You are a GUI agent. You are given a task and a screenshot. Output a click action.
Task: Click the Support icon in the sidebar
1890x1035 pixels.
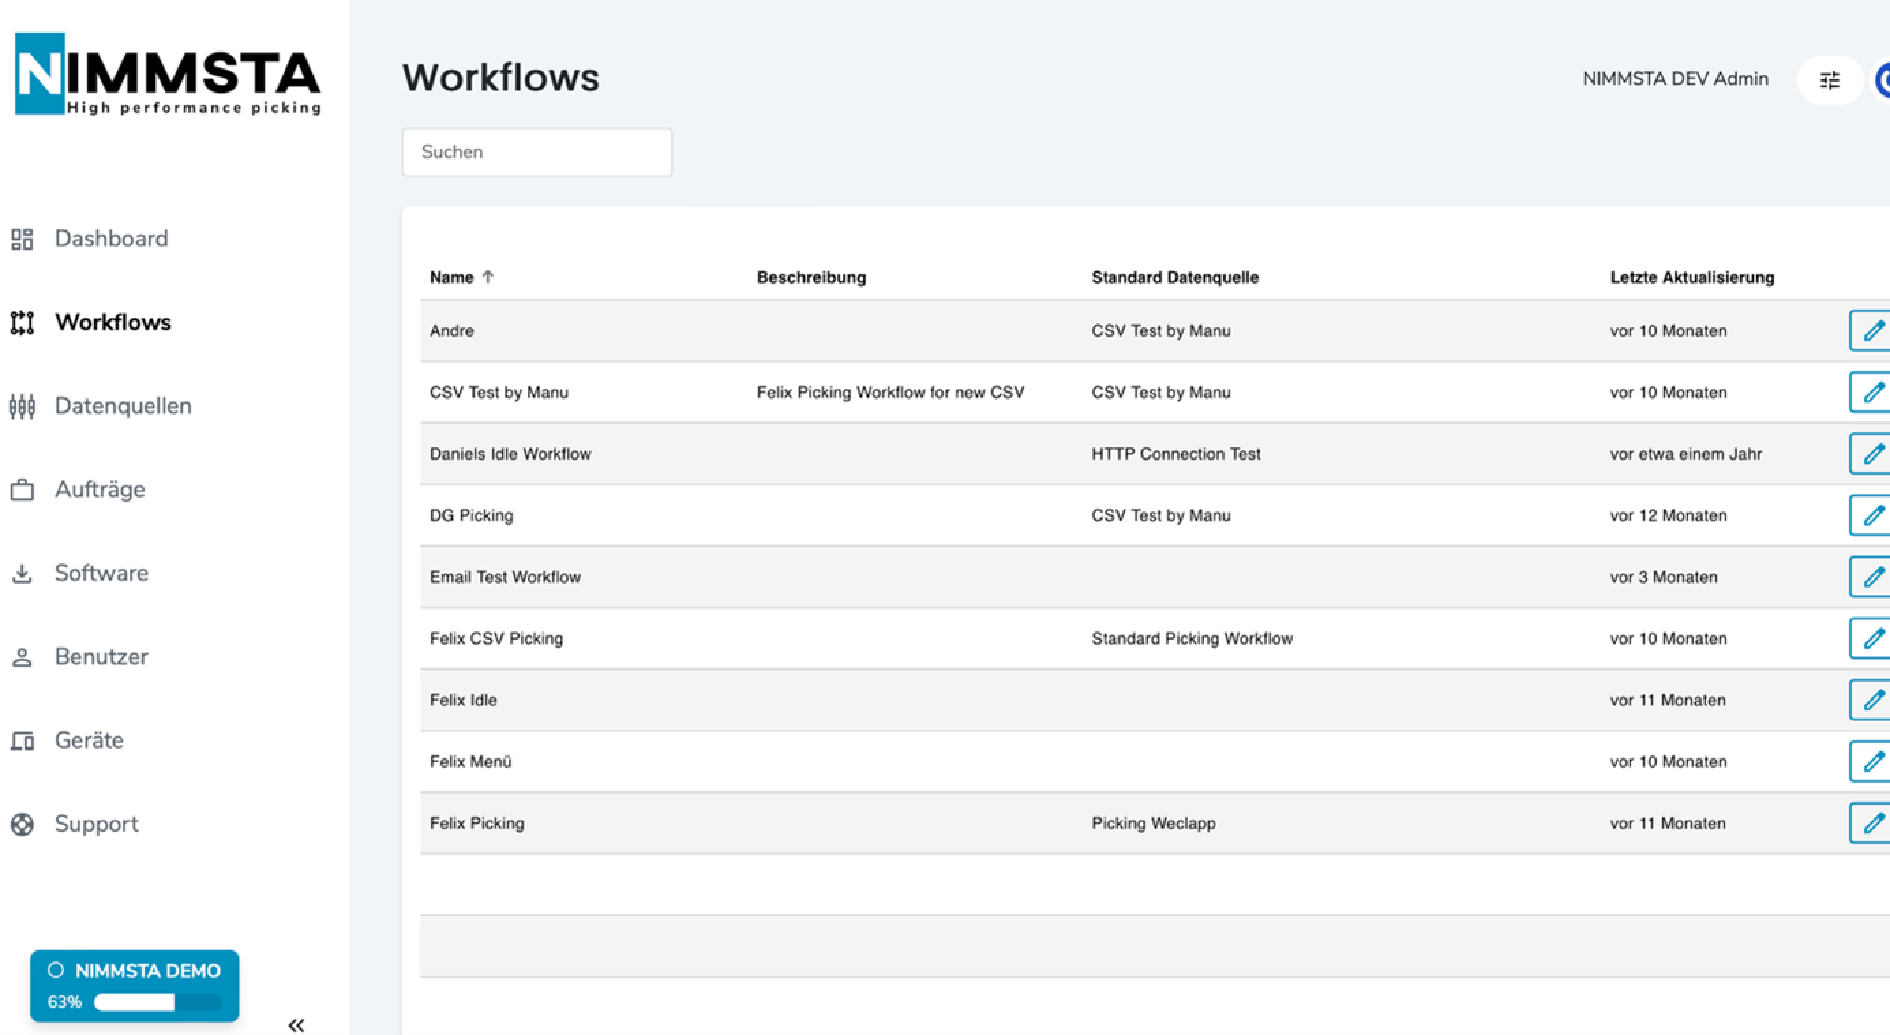(x=22, y=823)
